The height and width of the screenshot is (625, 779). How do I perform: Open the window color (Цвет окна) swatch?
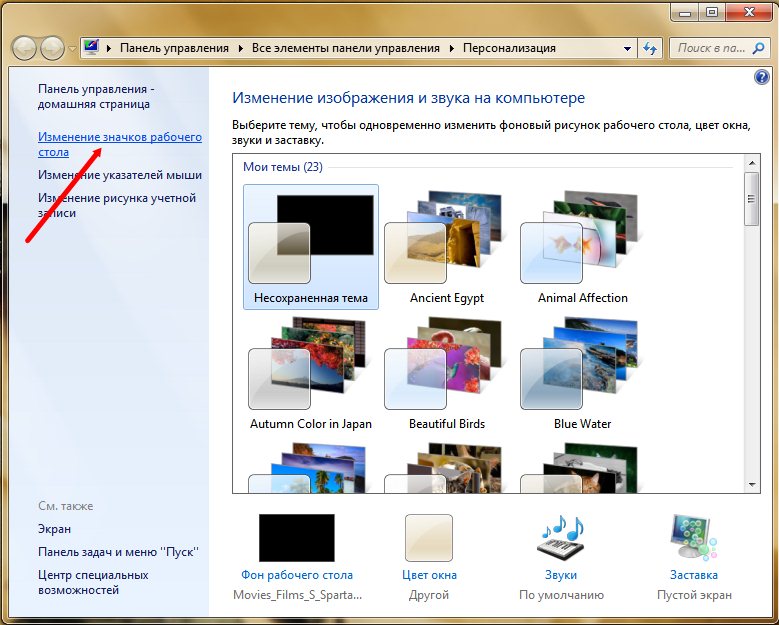(x=429, y=538)
